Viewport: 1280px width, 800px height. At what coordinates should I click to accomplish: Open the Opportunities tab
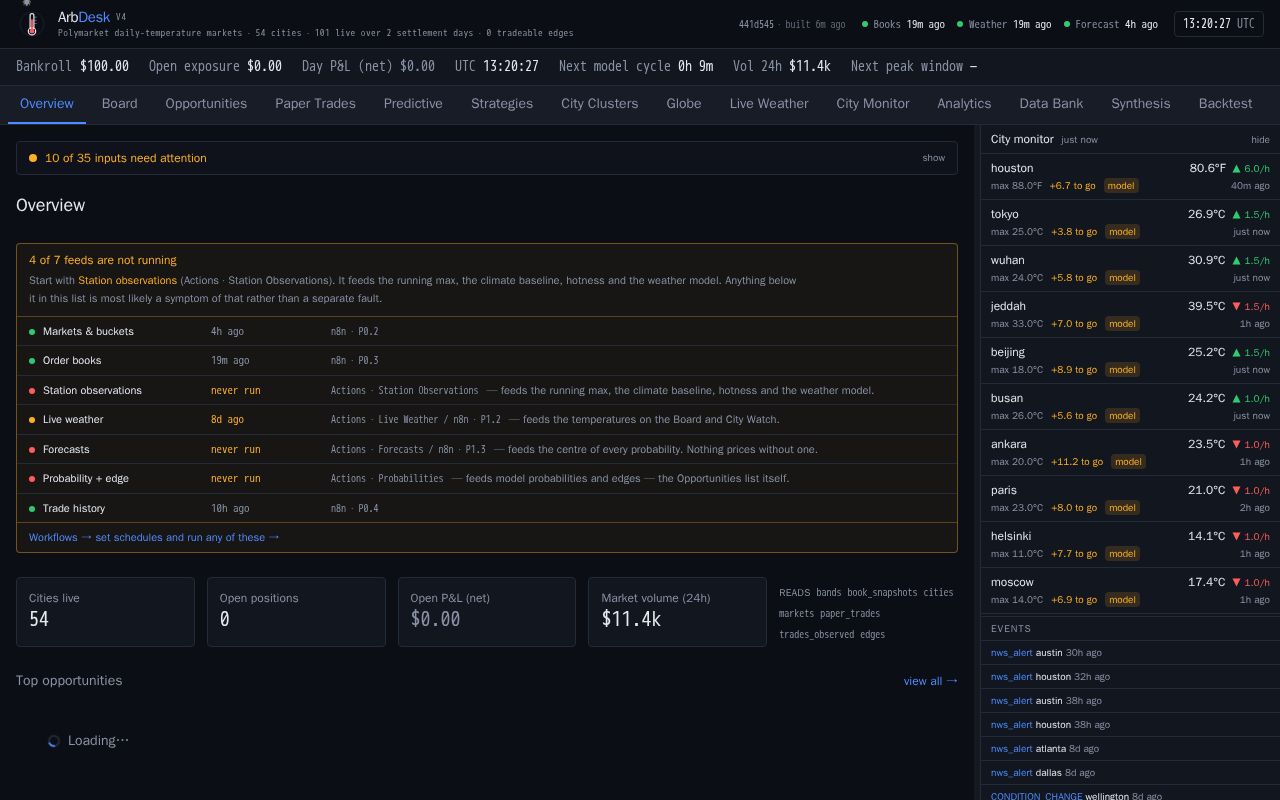[x=206, y=104]
